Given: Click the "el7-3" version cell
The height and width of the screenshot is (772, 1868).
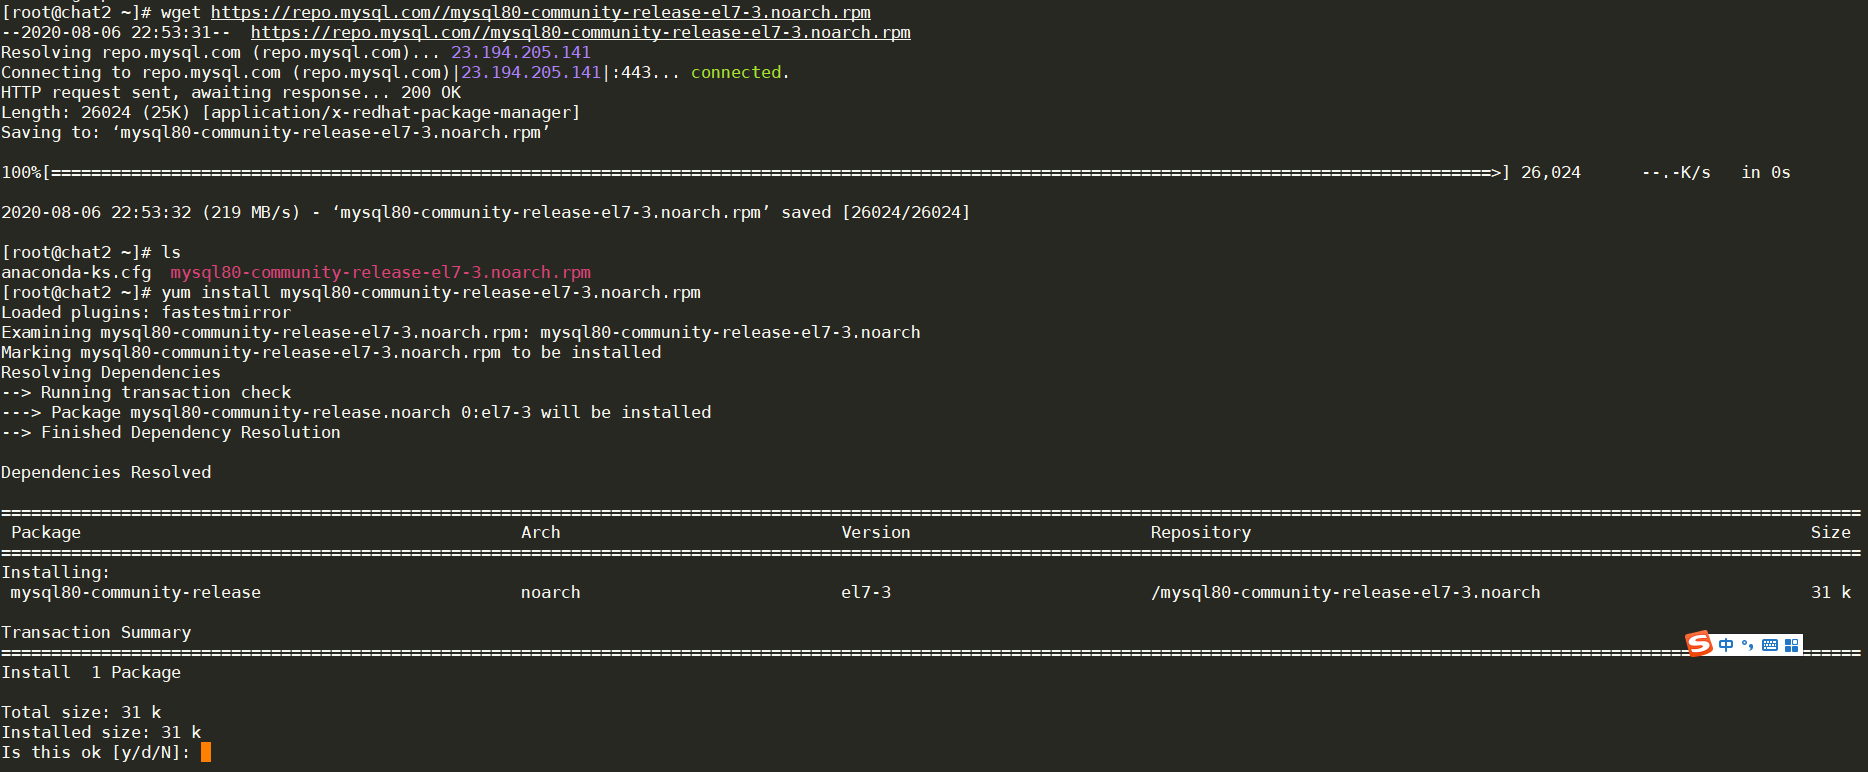Looking at the screenshot, I should (866, 592).
